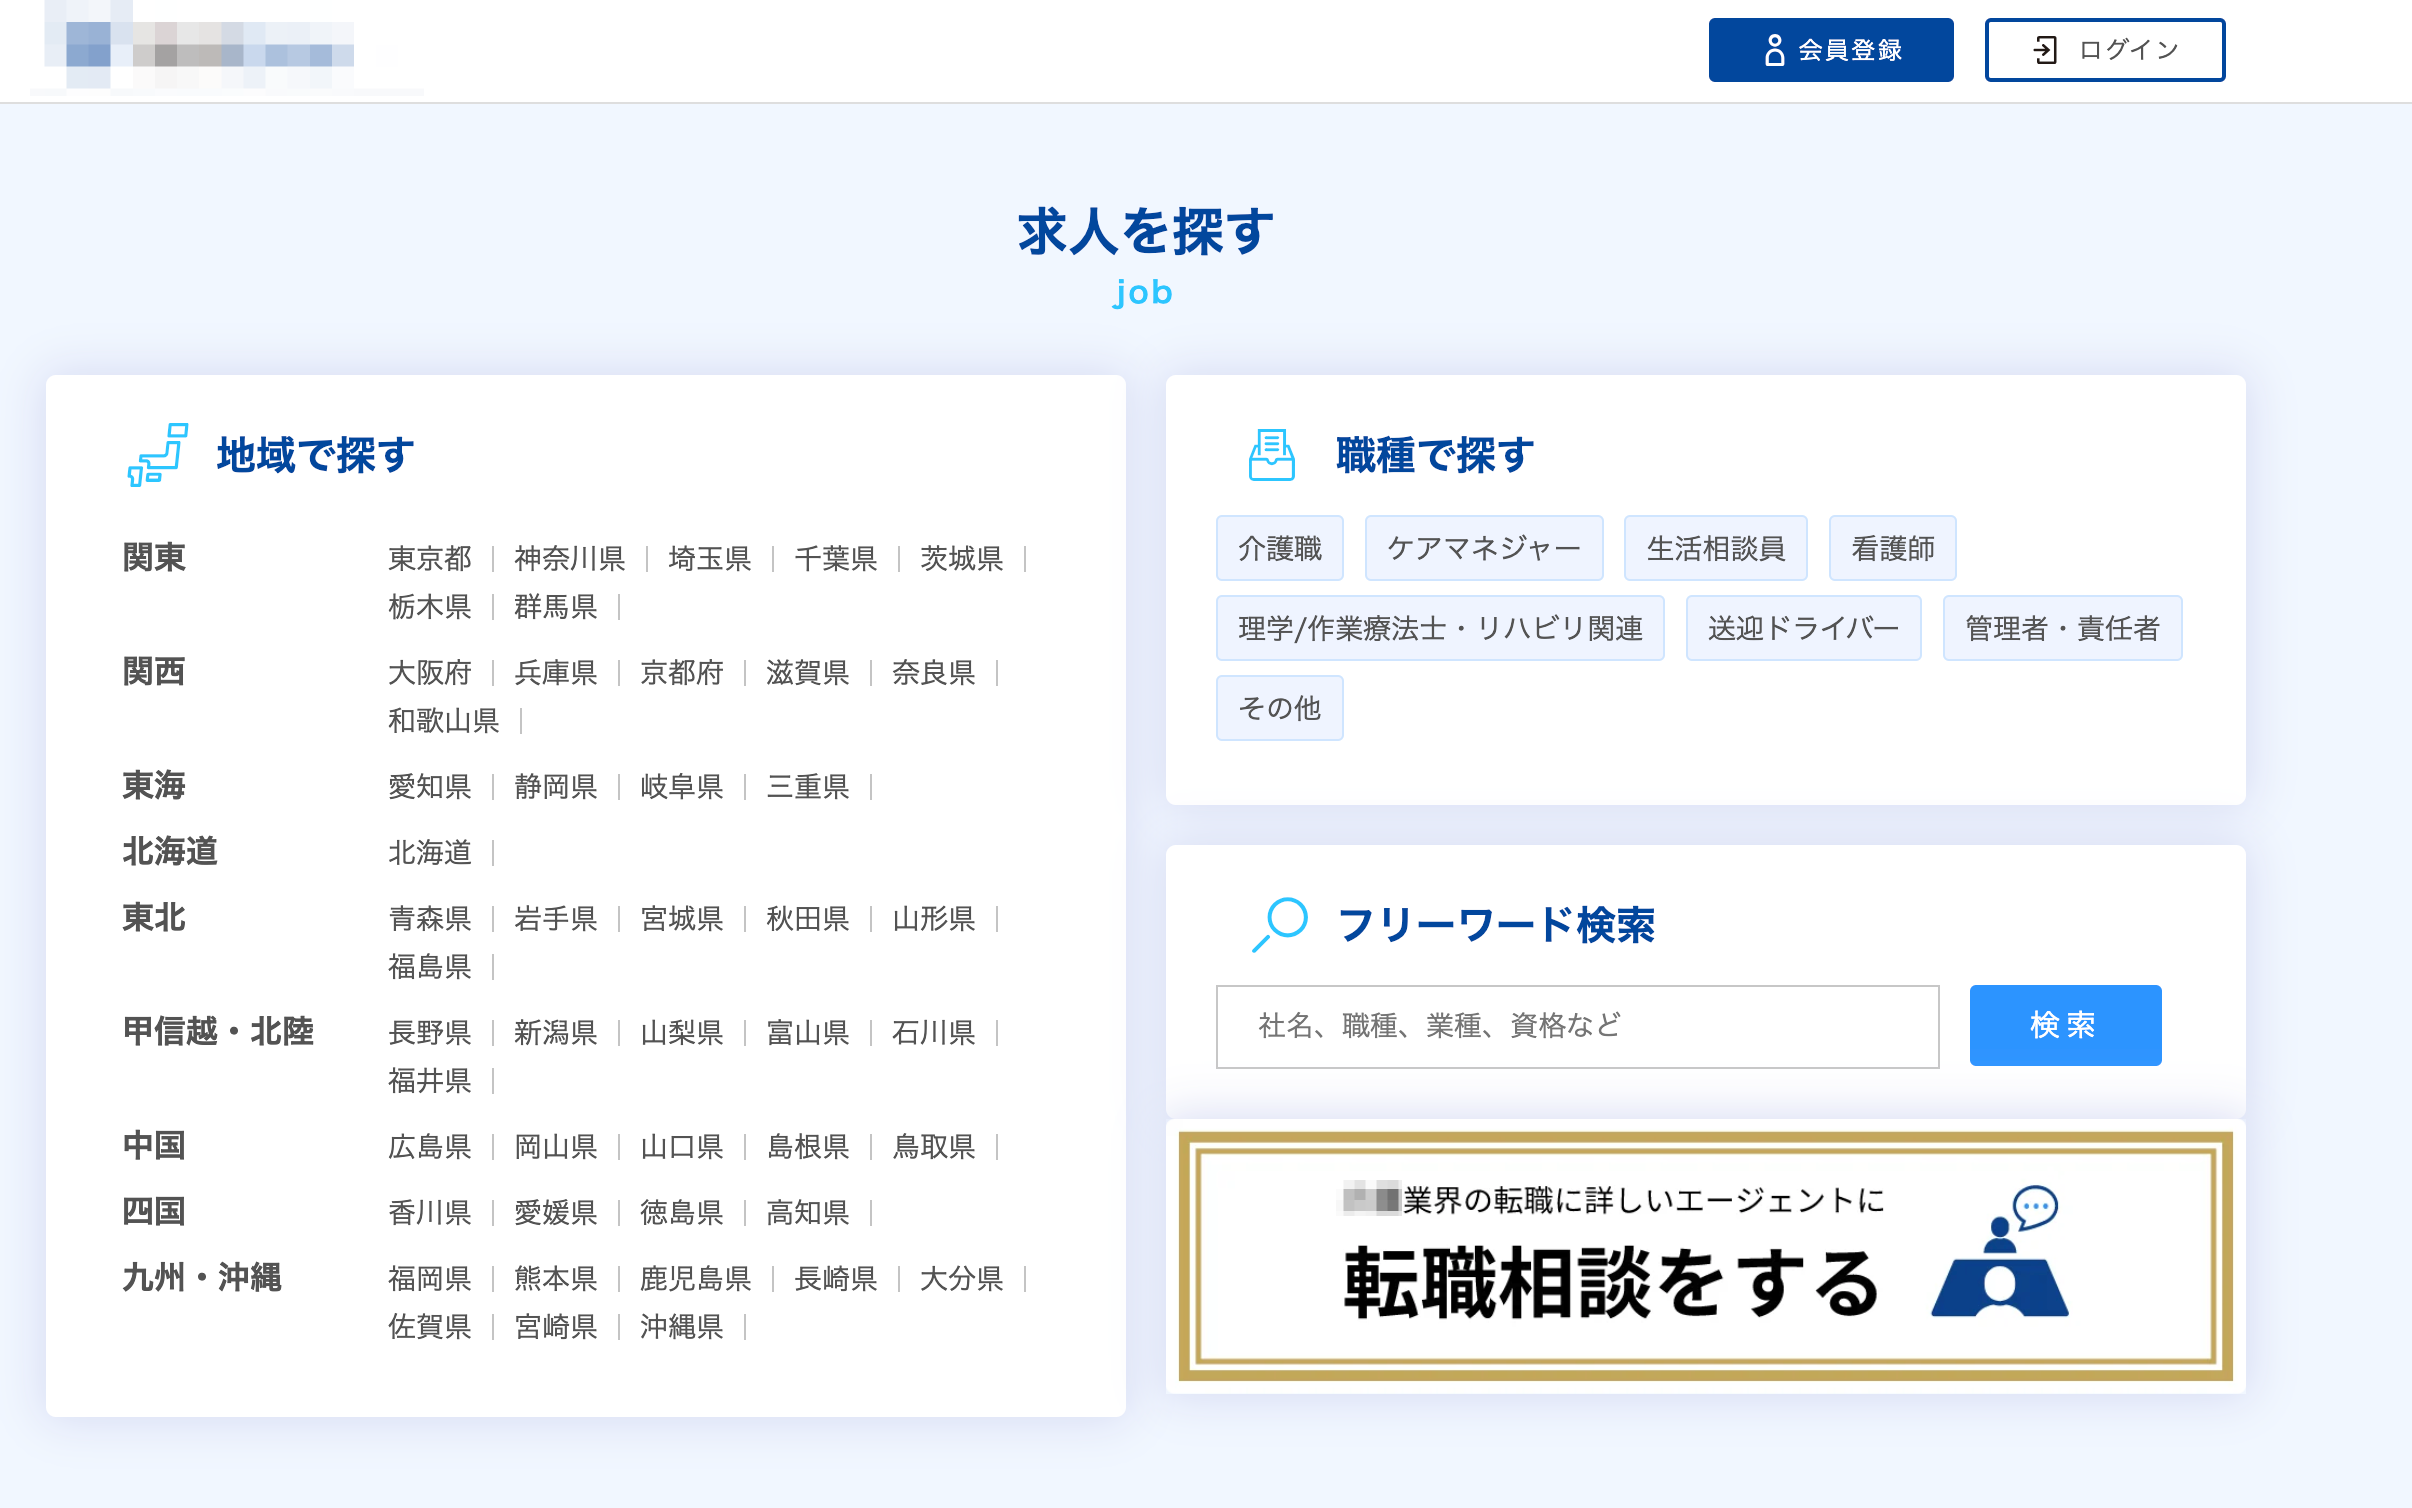Select the 介護職 job type tag
This screenshot has height=1508, width=2412.
click(x=1279, y=548)
